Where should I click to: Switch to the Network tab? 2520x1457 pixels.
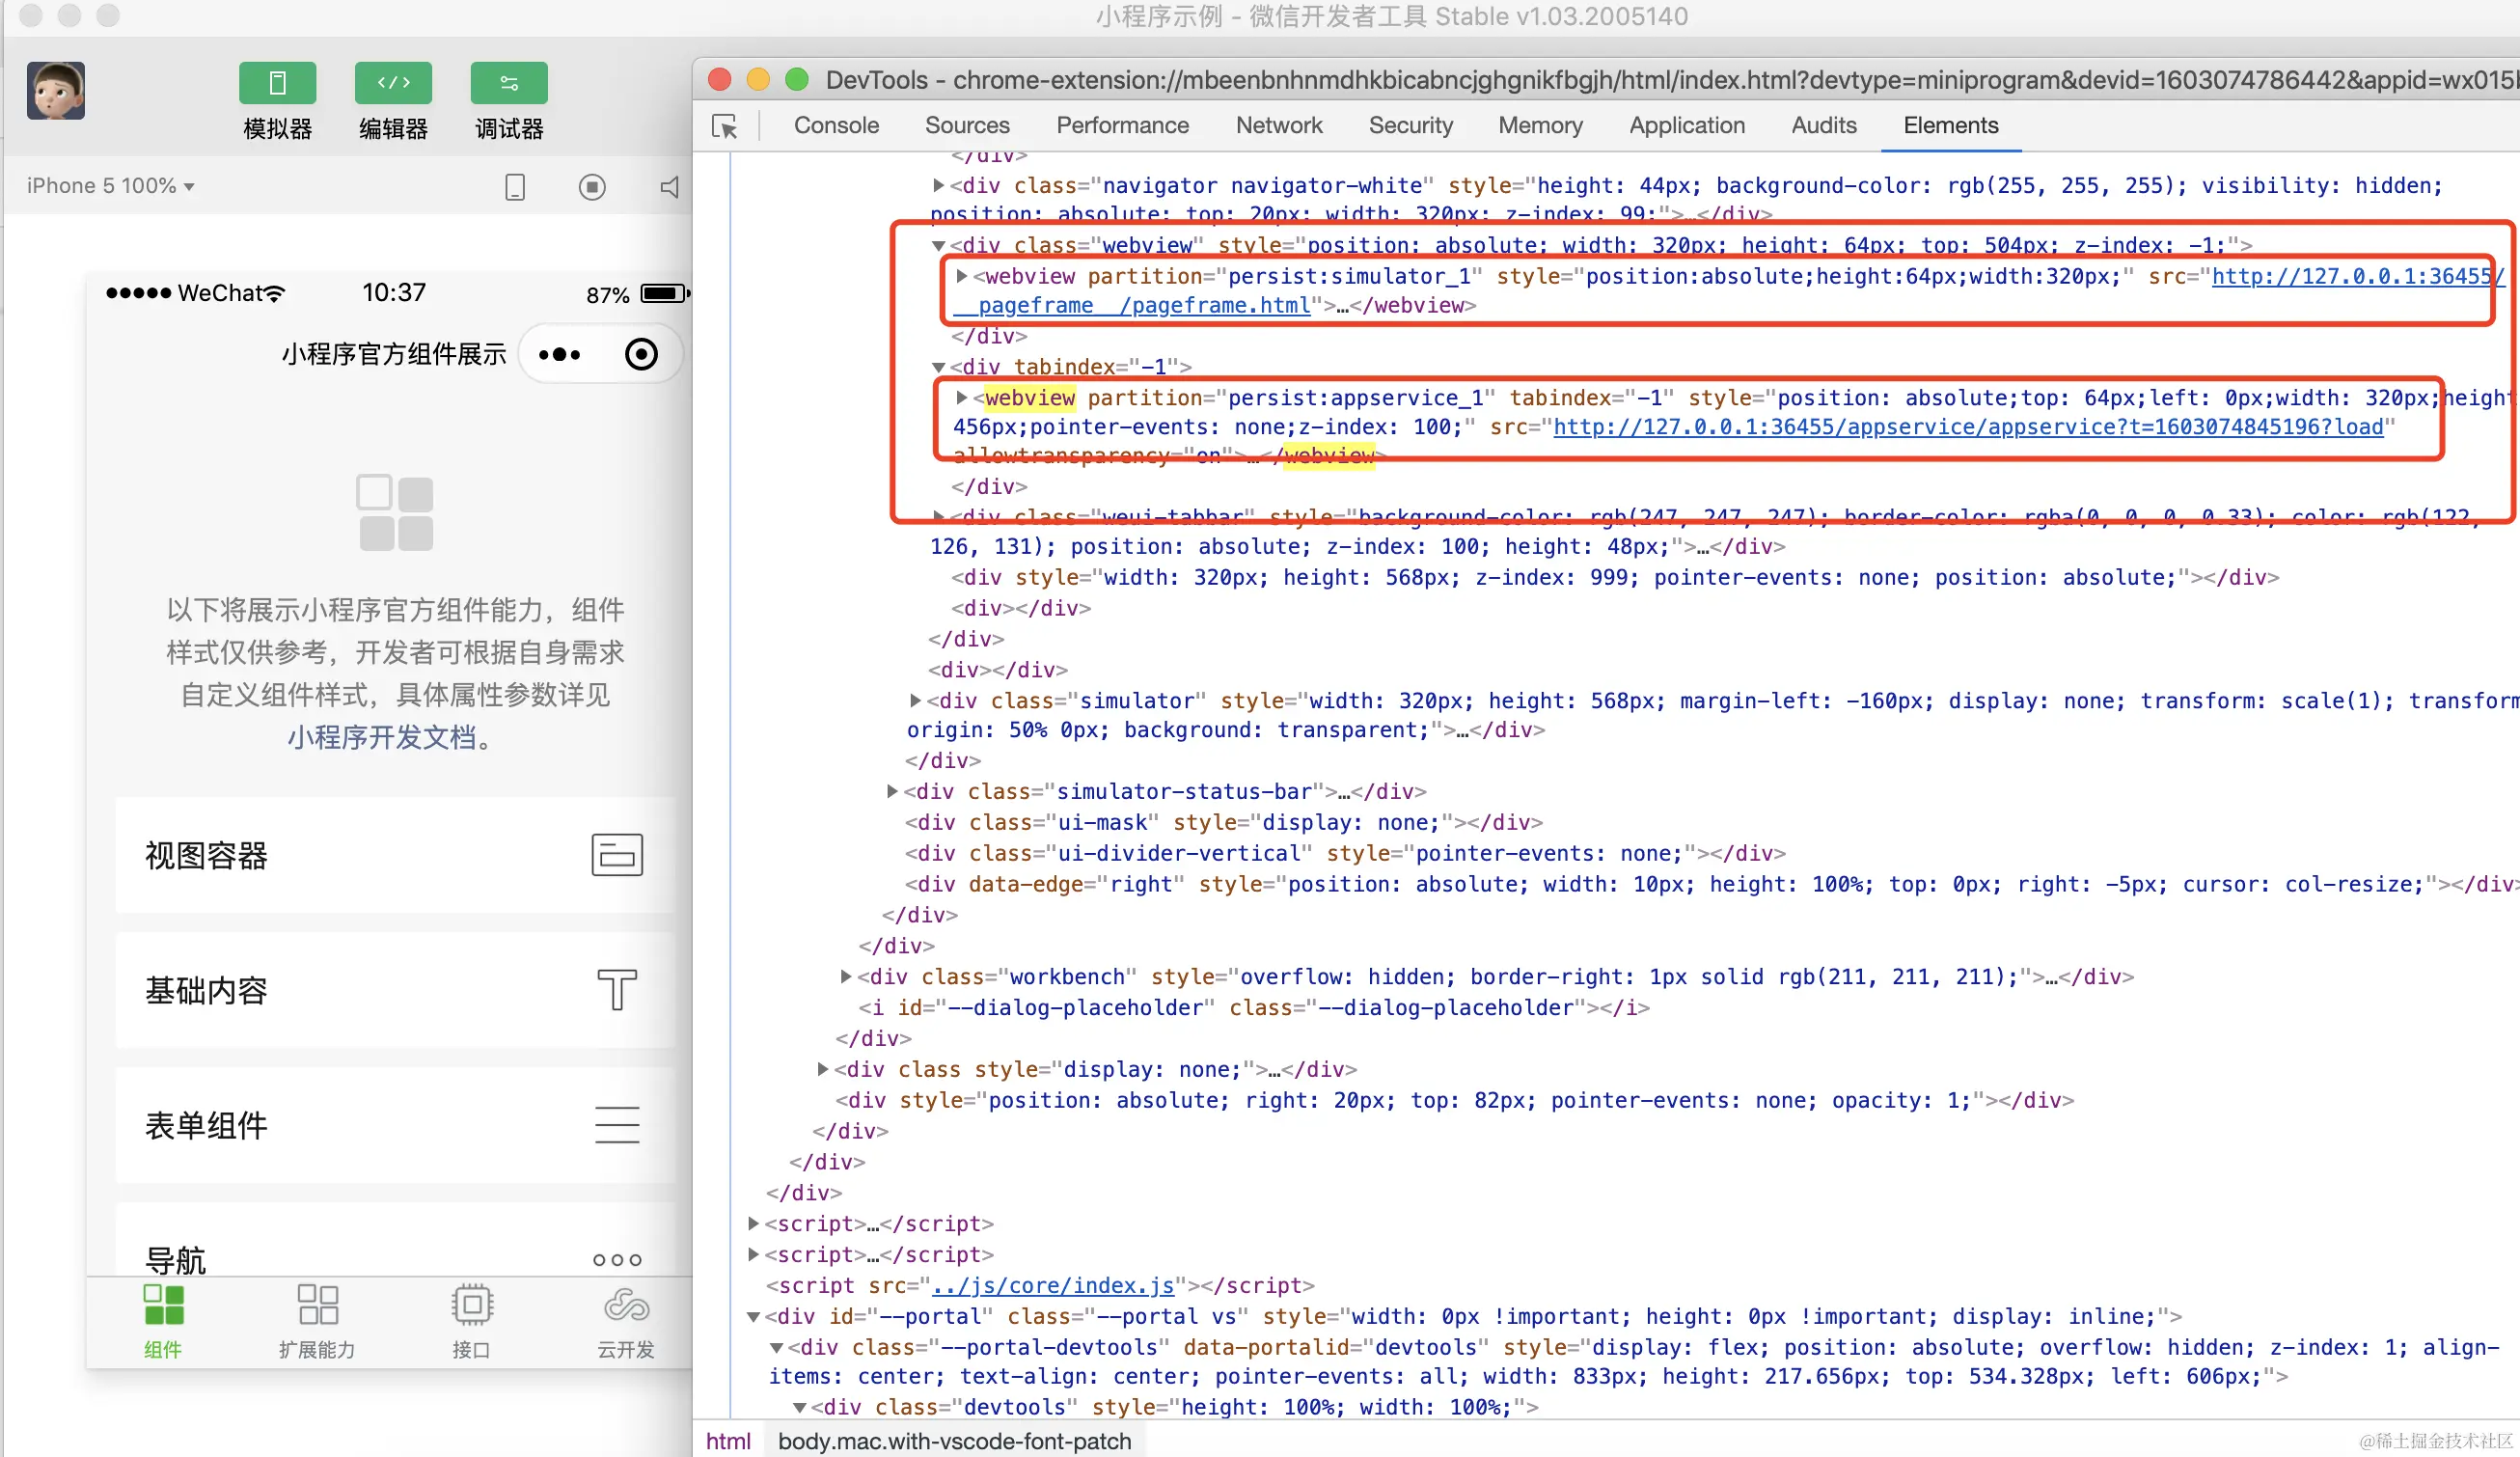click(1278, 126)
